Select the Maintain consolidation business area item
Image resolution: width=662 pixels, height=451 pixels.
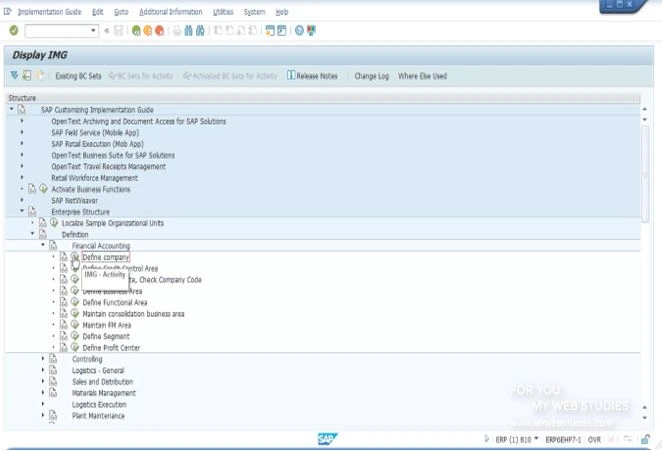133,314
